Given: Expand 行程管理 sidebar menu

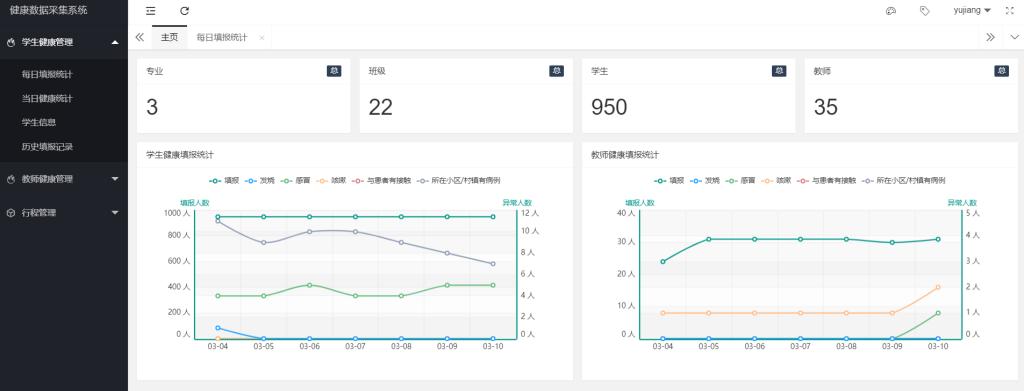Looking at the screenshot, I should 64,213.
